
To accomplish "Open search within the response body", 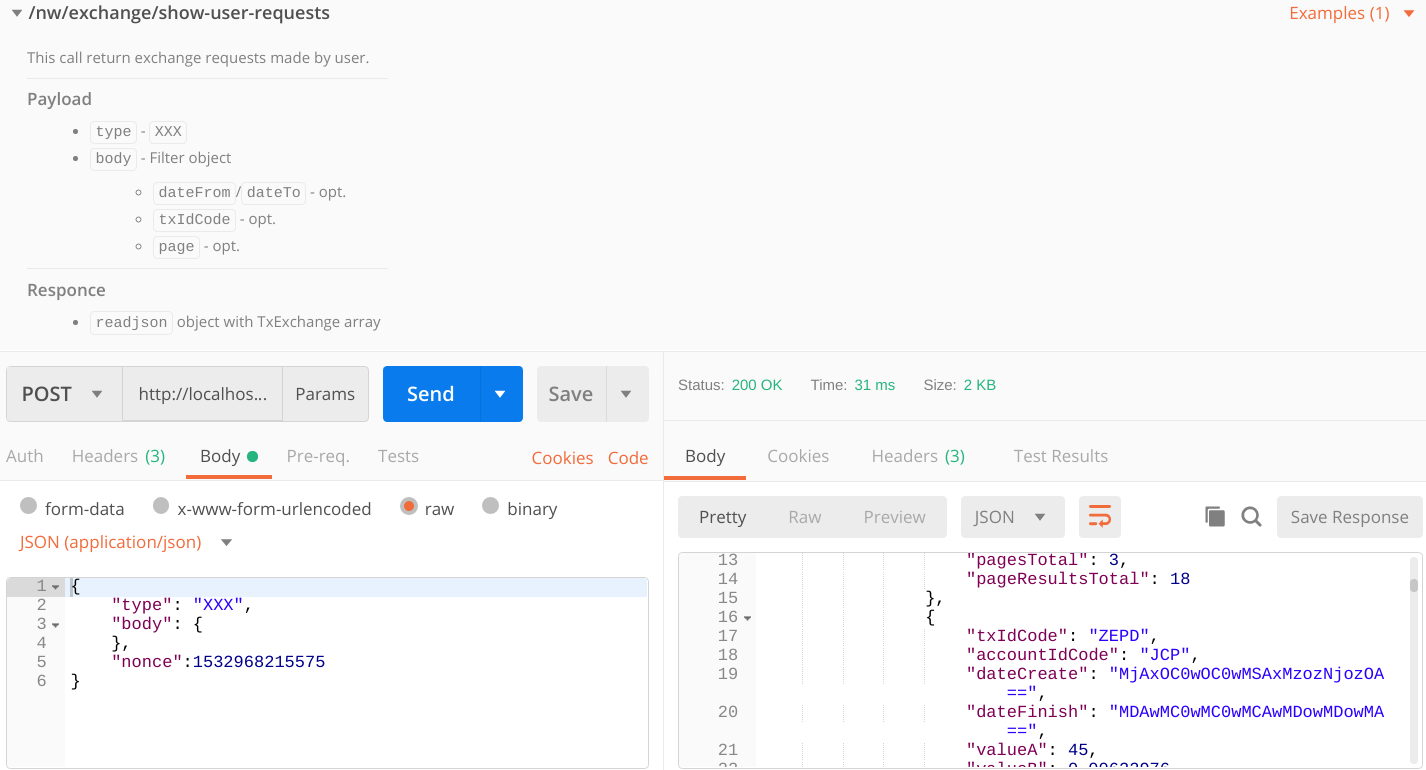I will pyautogui.click(x=1251, y=516).
